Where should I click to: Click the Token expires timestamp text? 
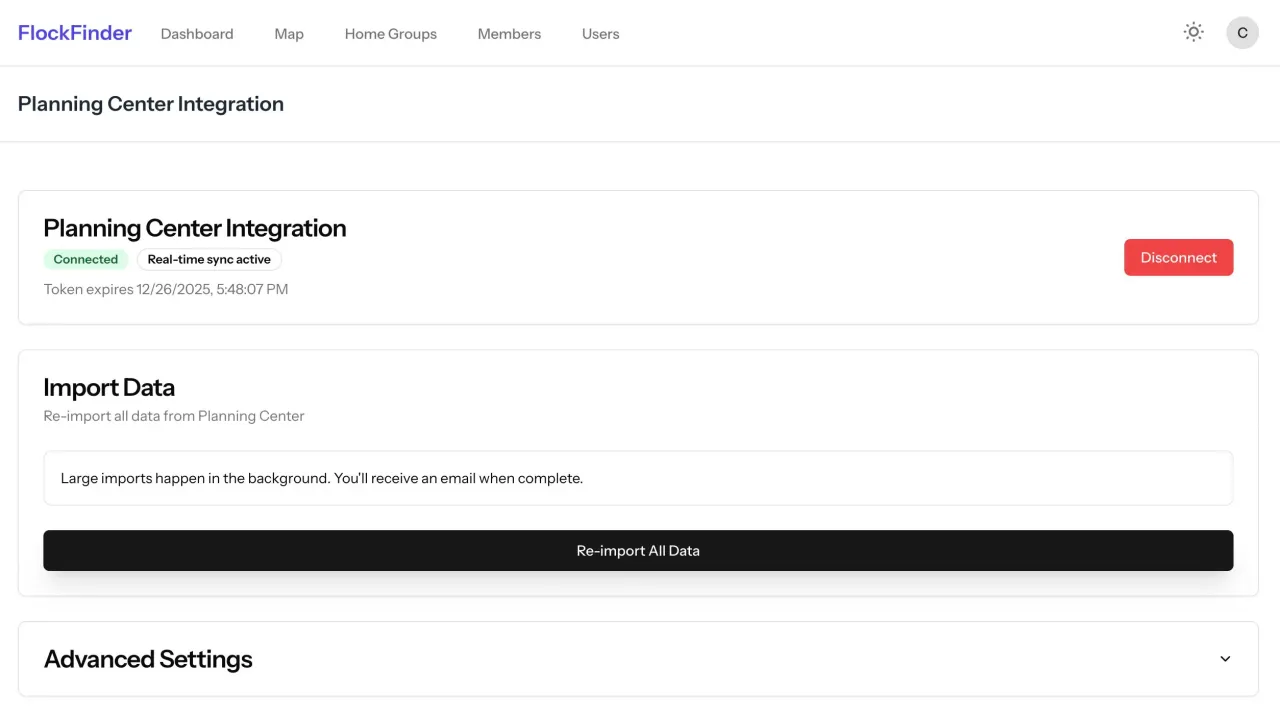[166, 289]
